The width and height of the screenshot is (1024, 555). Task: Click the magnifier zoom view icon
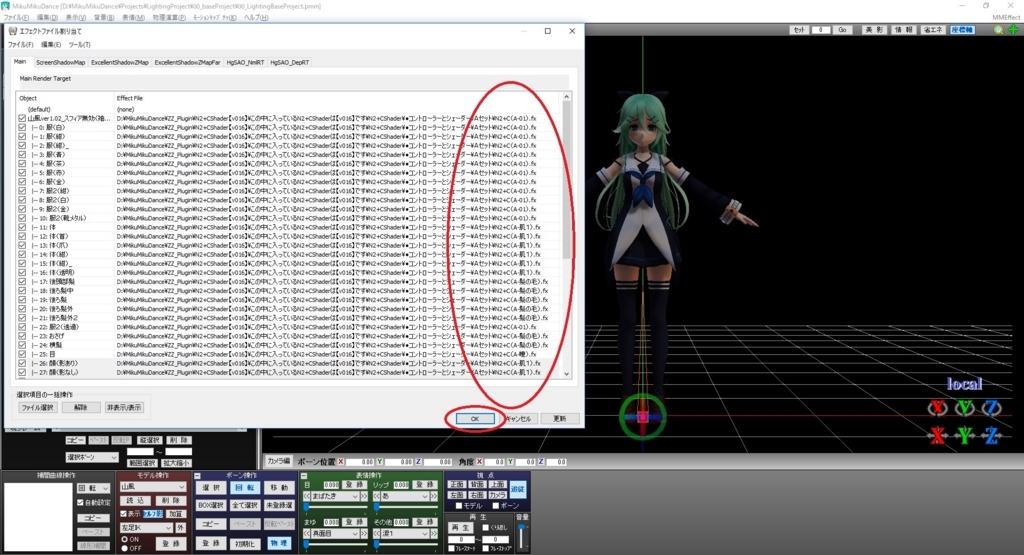click(x=999, y=30)
